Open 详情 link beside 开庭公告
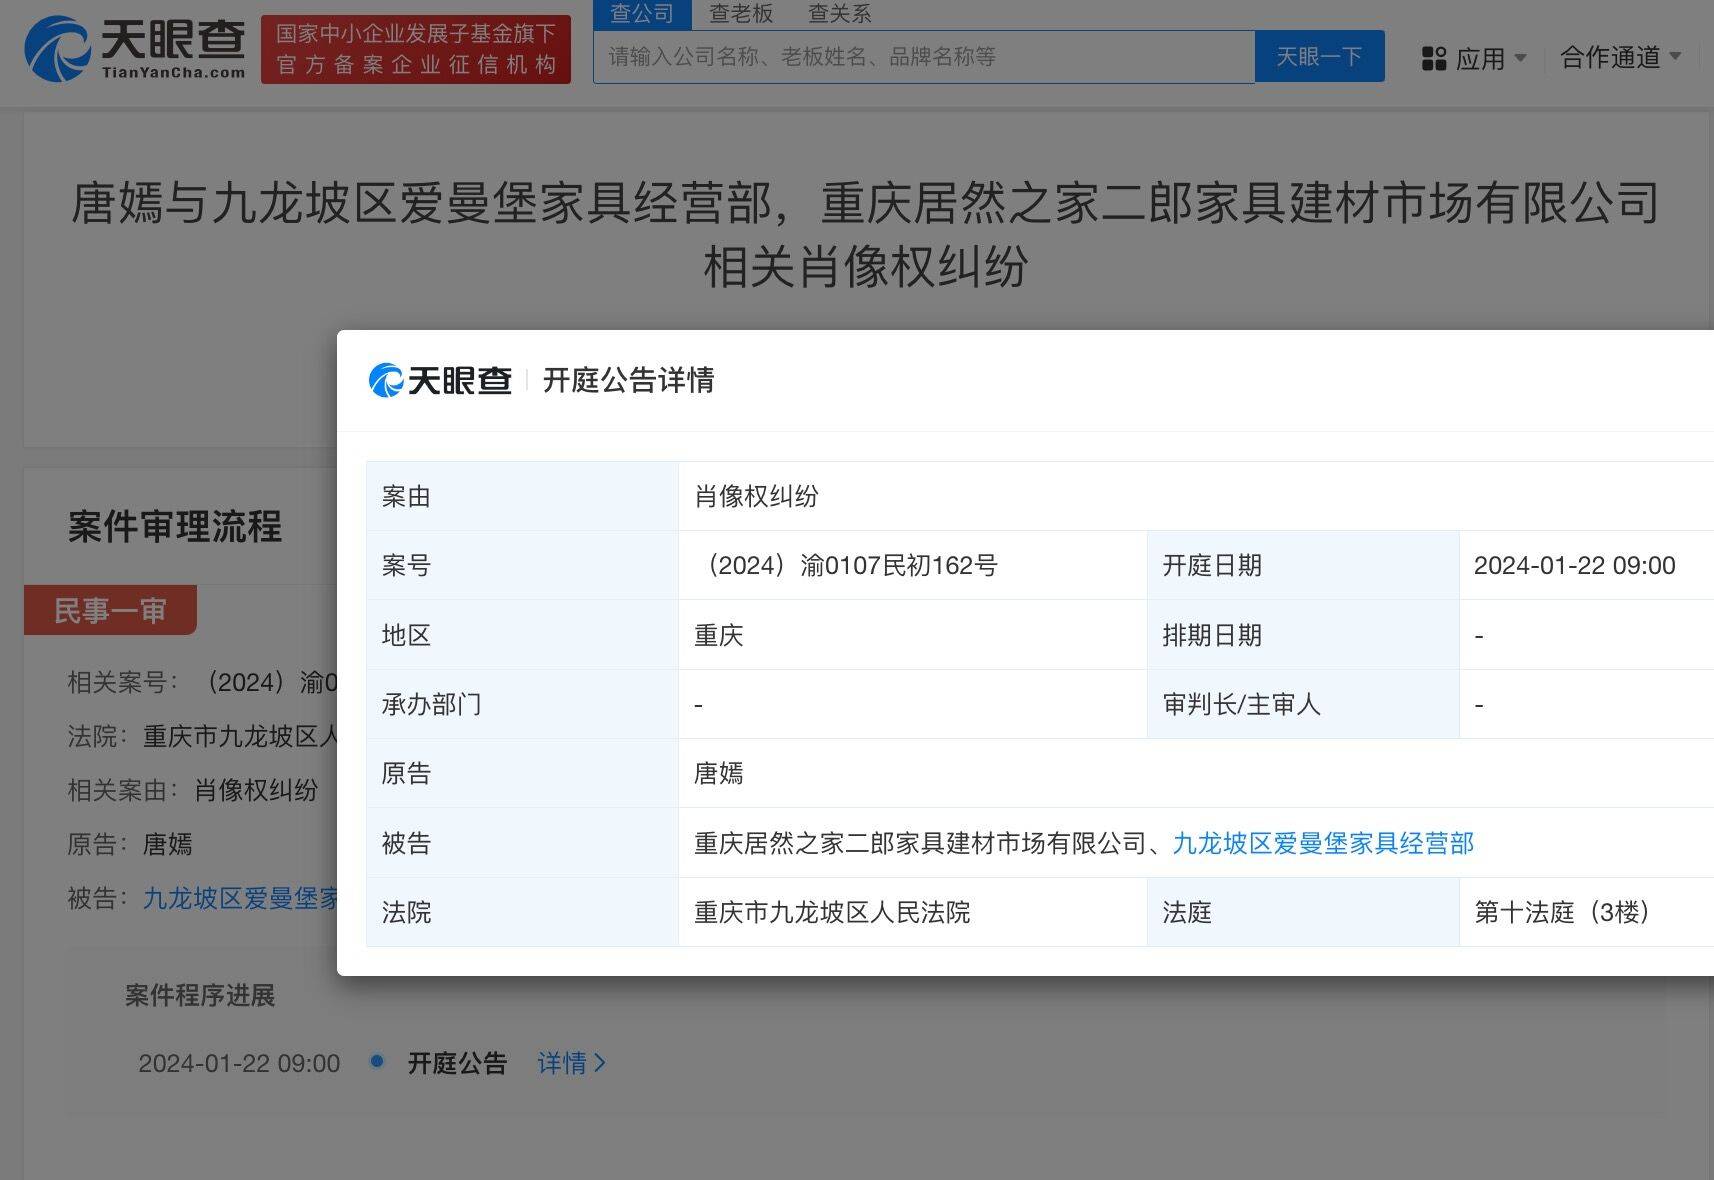 562,1063
